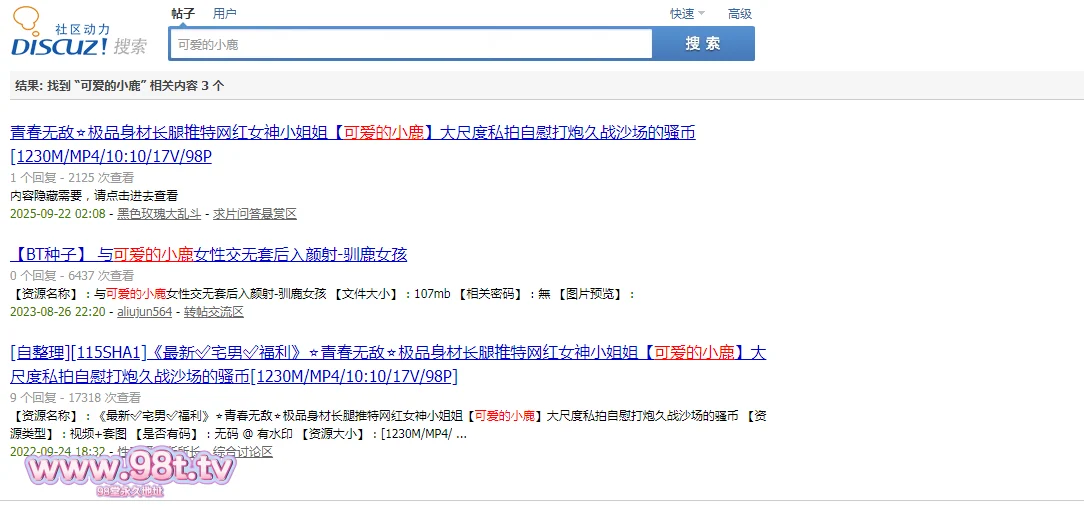The image size is (1084, 506).
Task: Click the Discuz! logo
Action: pyautogui.click(x=60, y=46)
